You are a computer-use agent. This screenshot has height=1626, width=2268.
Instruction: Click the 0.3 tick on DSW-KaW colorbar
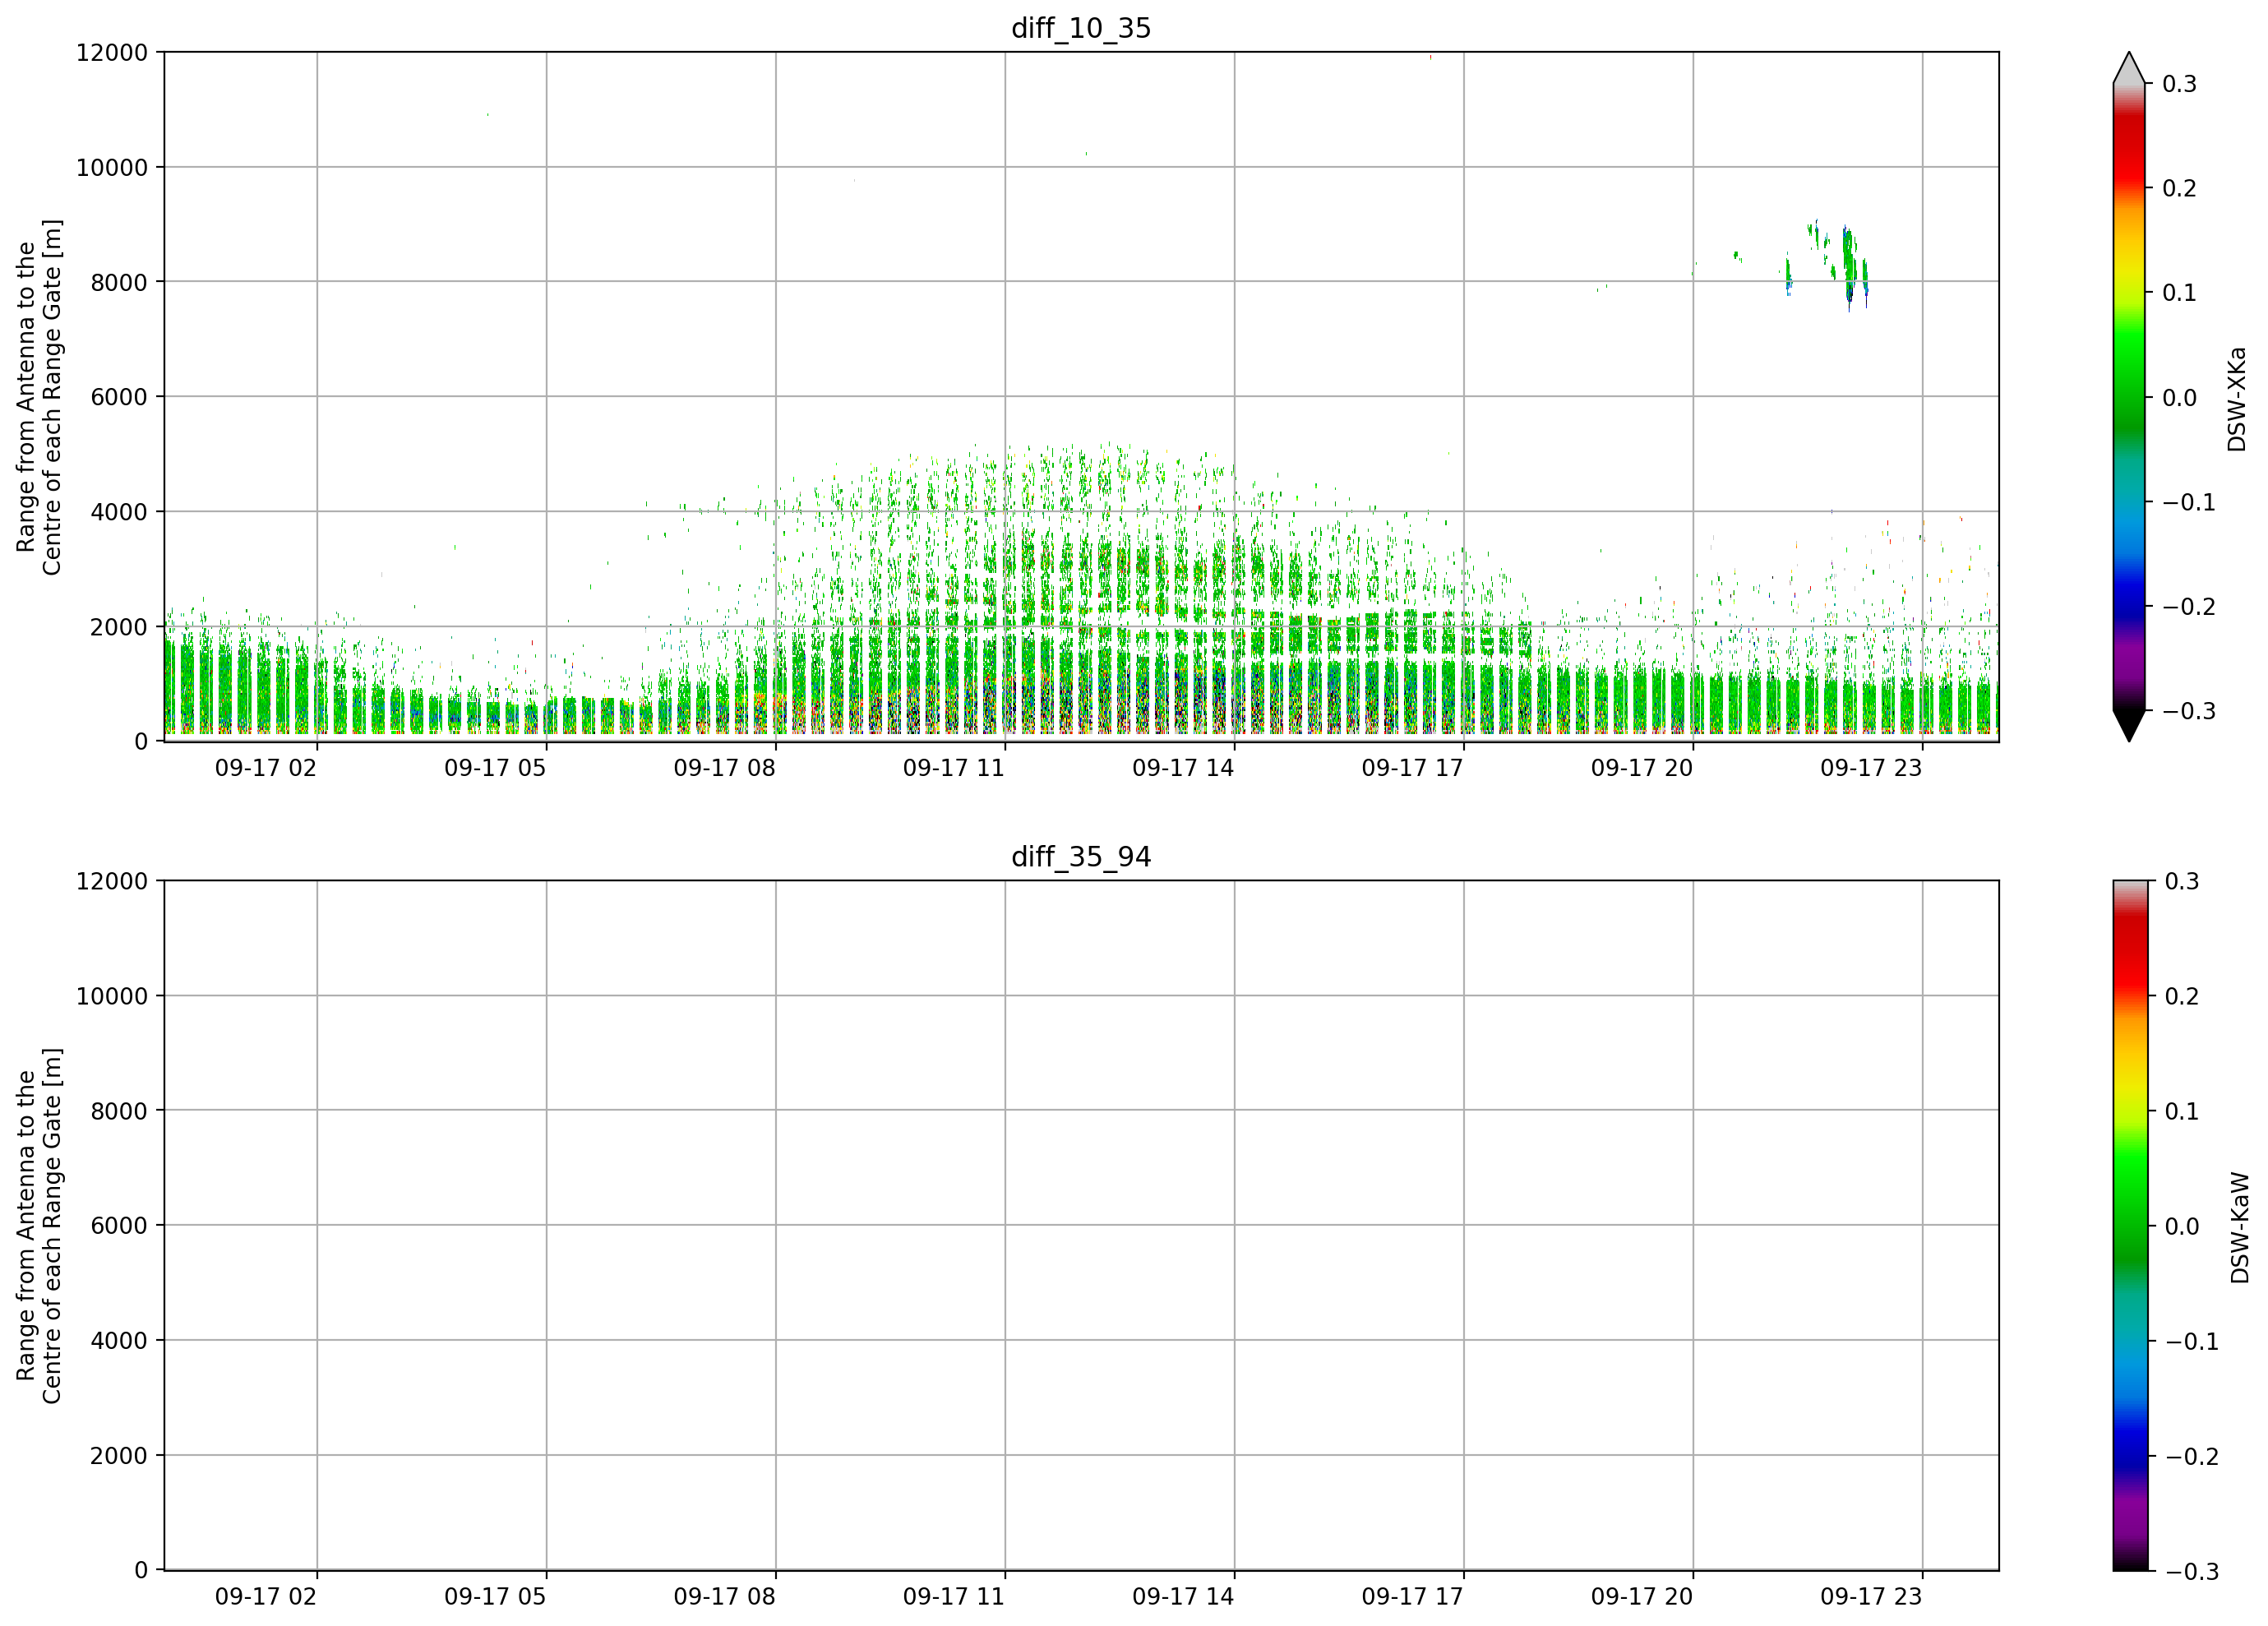tap(2182, 882)
